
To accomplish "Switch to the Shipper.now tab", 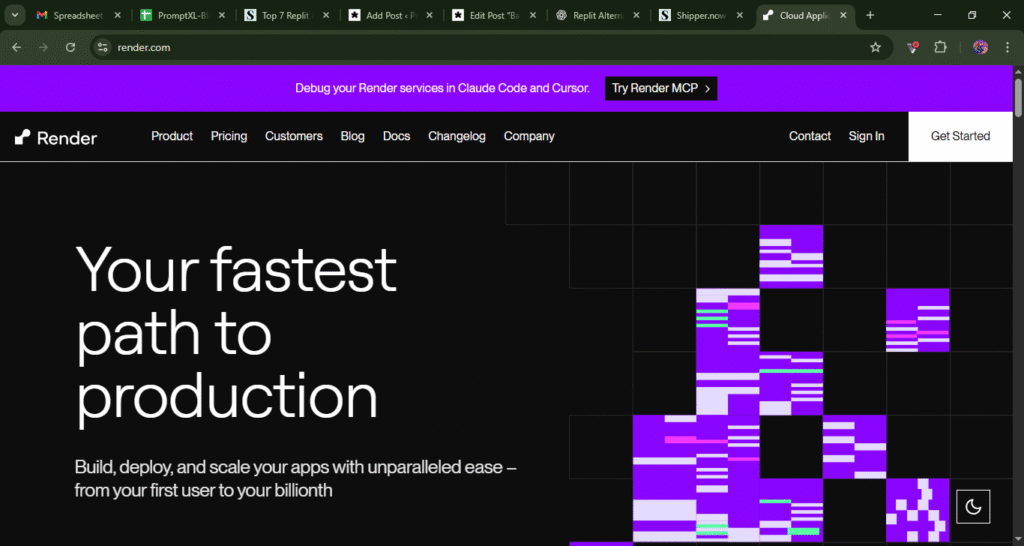I will click(702, 16).
